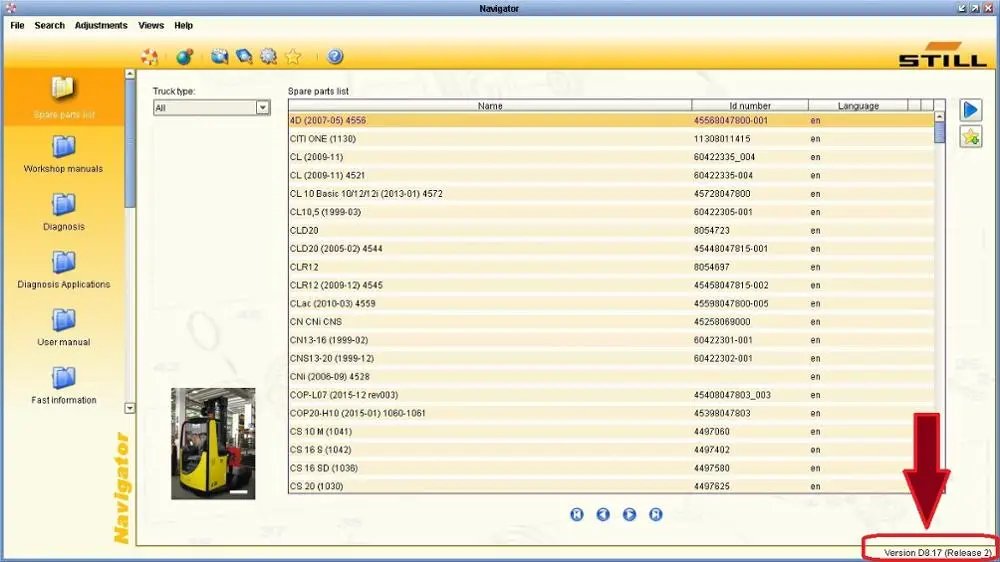Click Id number 8054723
Image resolution: width=1000 pixels, height=562 pixels.
[x=712, y=230]
